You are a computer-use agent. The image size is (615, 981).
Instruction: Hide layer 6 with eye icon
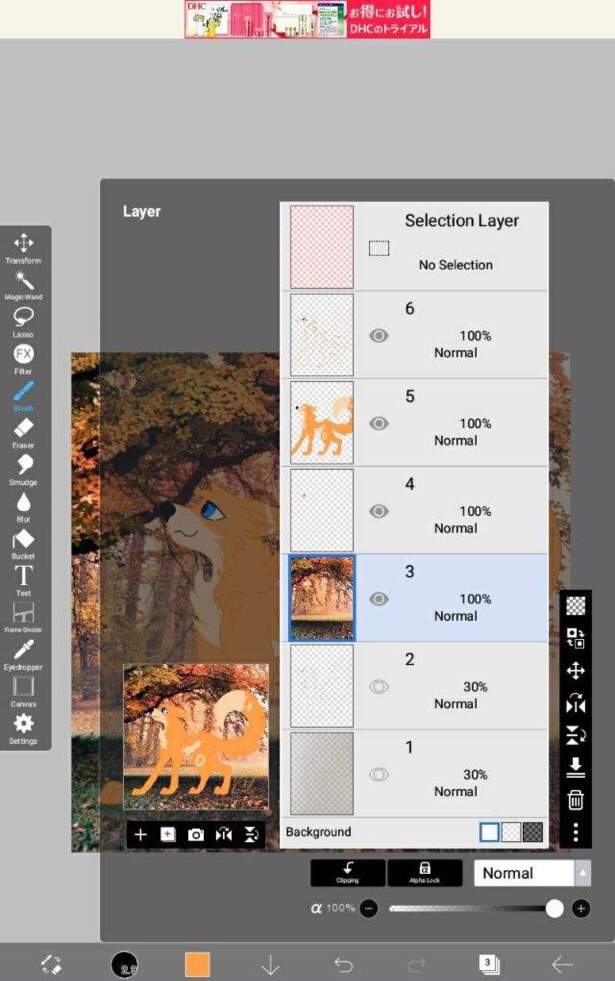tap(379, 335)
